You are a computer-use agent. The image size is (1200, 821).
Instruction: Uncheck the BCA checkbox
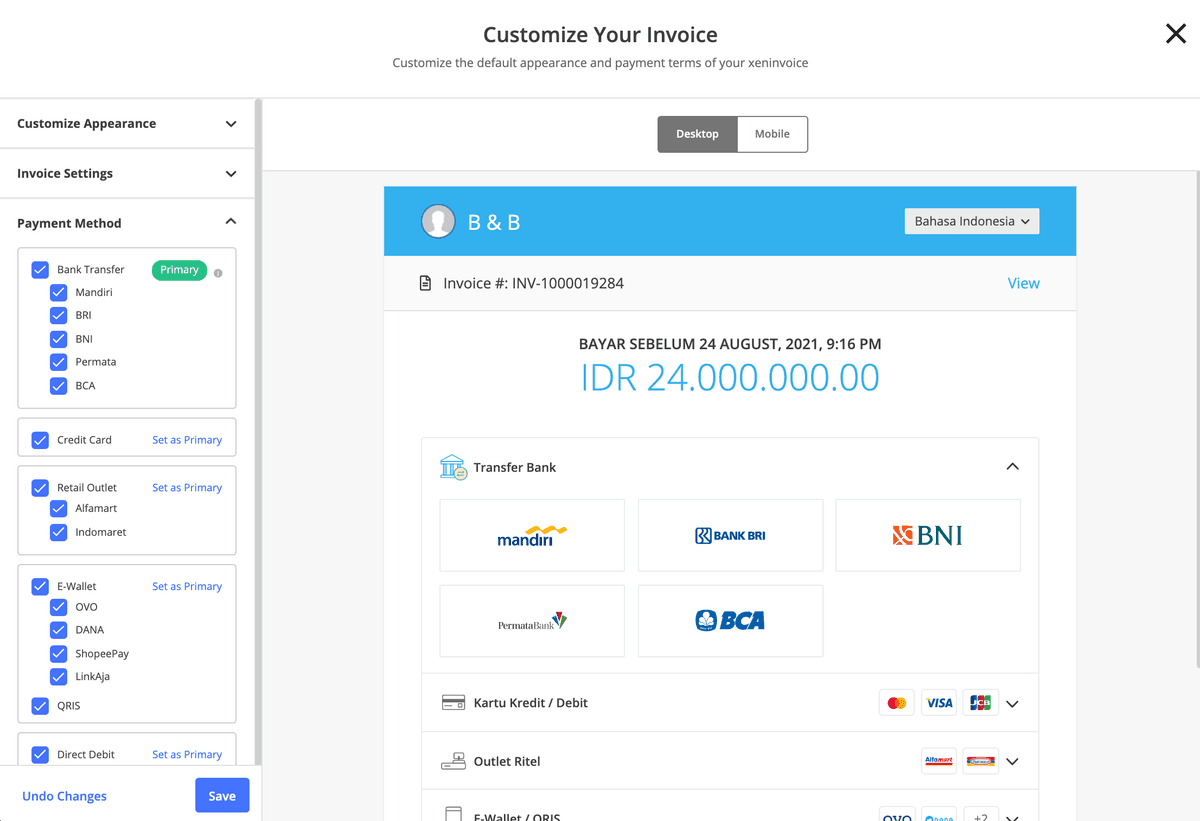[x=59, y=386]
